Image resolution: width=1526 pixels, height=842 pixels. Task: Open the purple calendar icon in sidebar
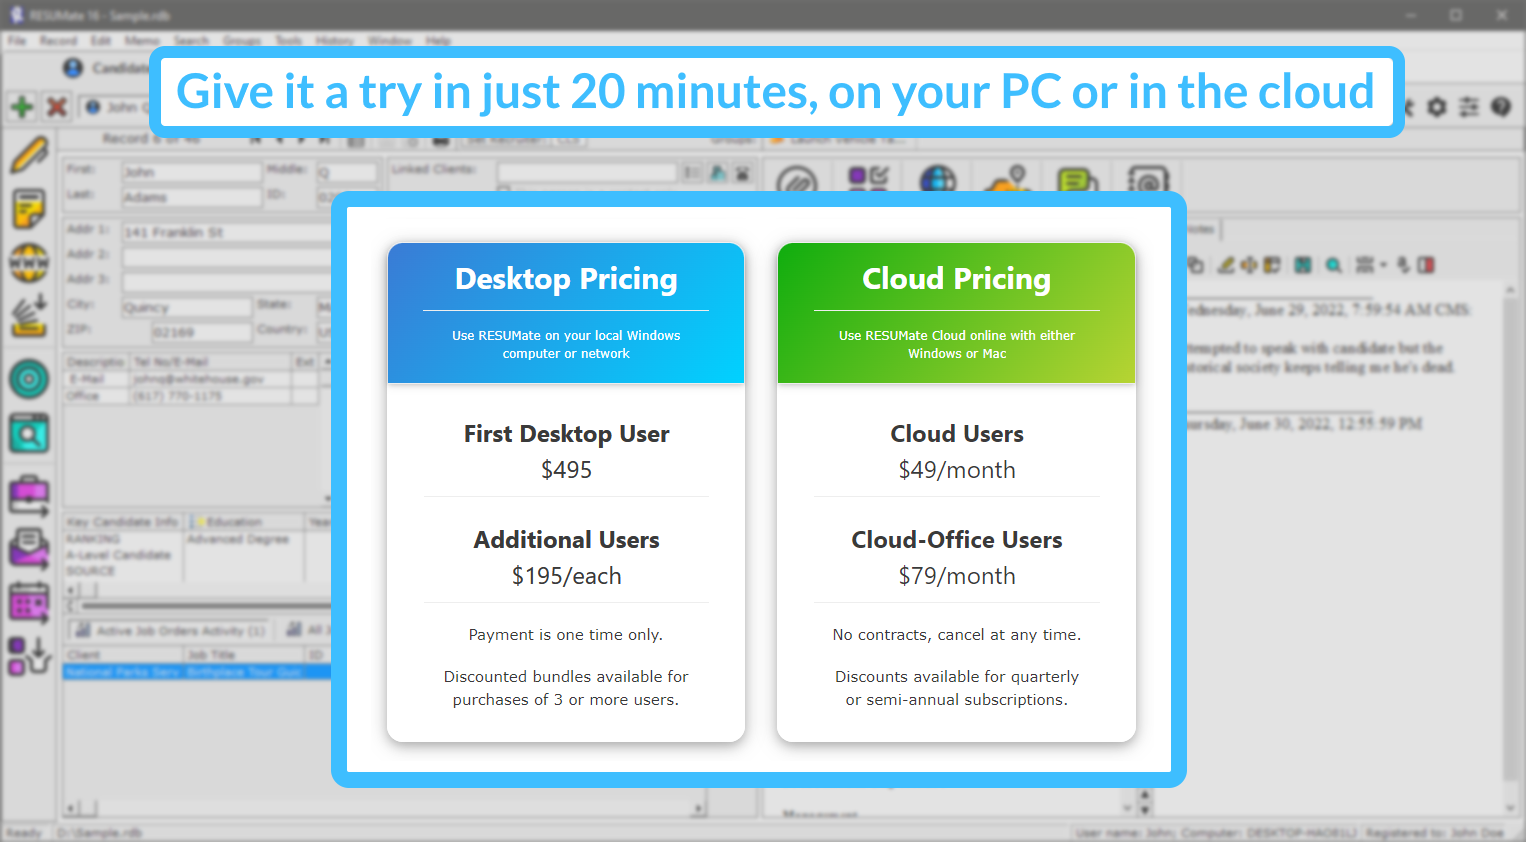tap(29, 602)
